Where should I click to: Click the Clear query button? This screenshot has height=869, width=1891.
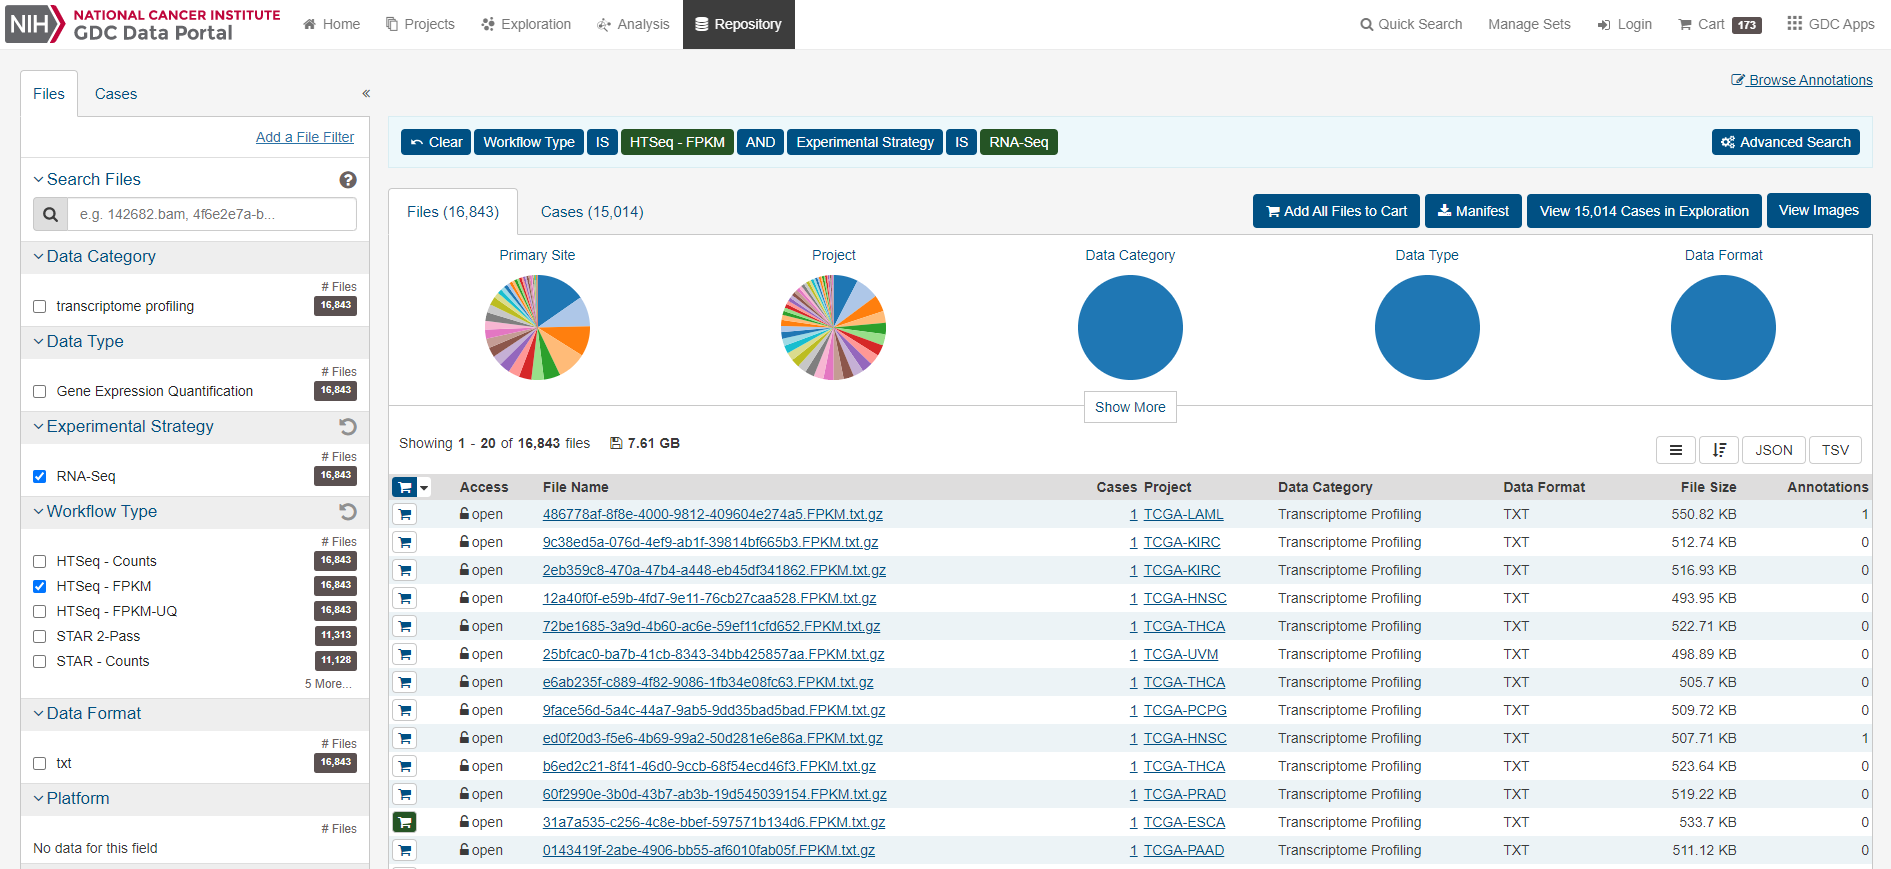(436, 142)
